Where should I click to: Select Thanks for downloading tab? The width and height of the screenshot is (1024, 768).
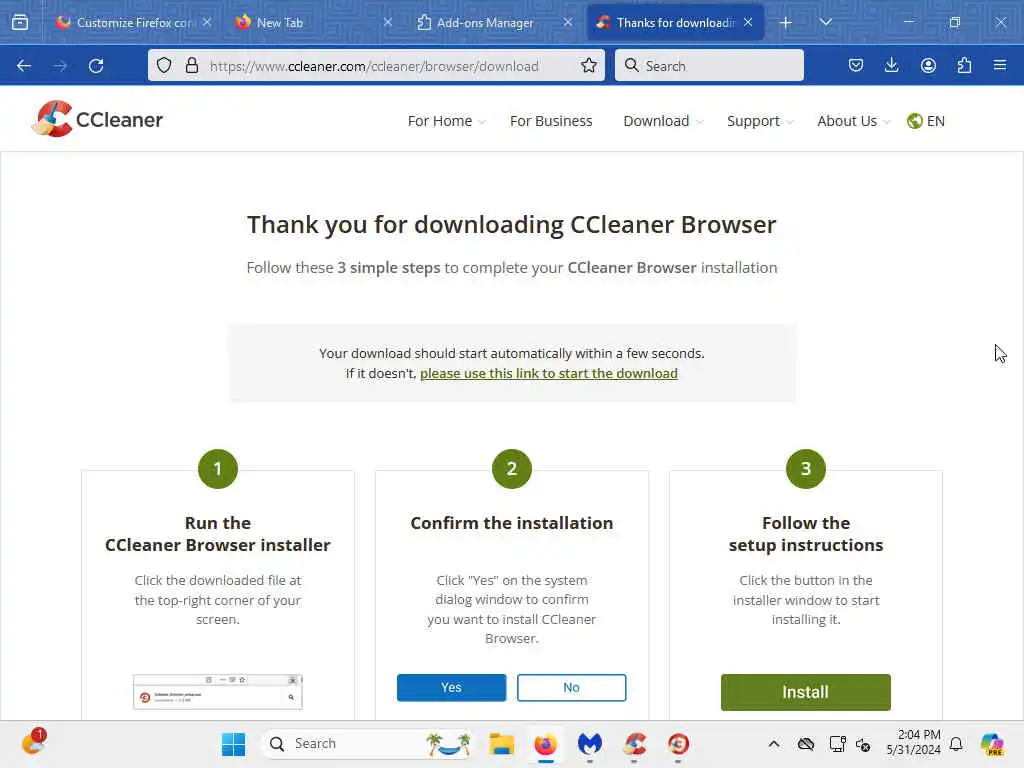675,22
